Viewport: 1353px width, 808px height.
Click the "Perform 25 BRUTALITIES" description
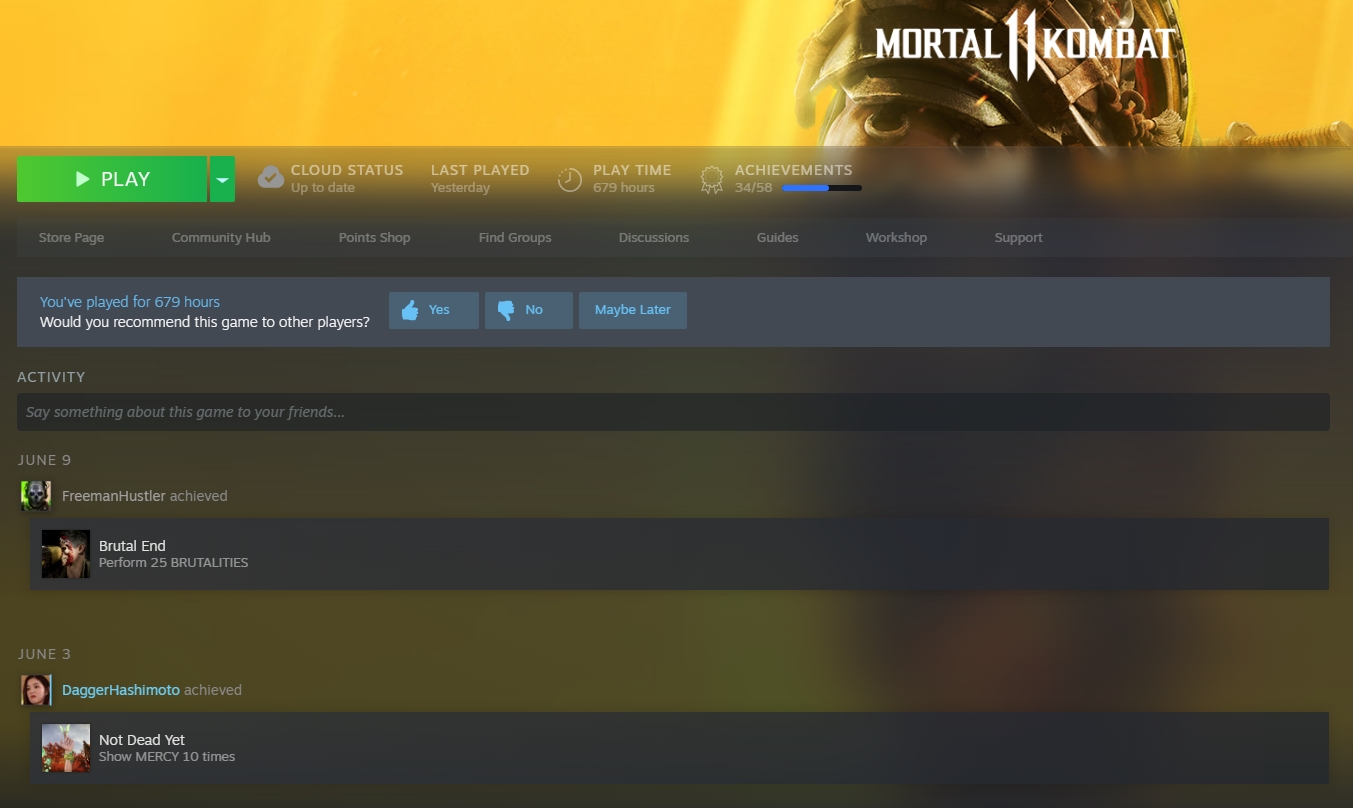pyautogui.click(x=173, y=563)
